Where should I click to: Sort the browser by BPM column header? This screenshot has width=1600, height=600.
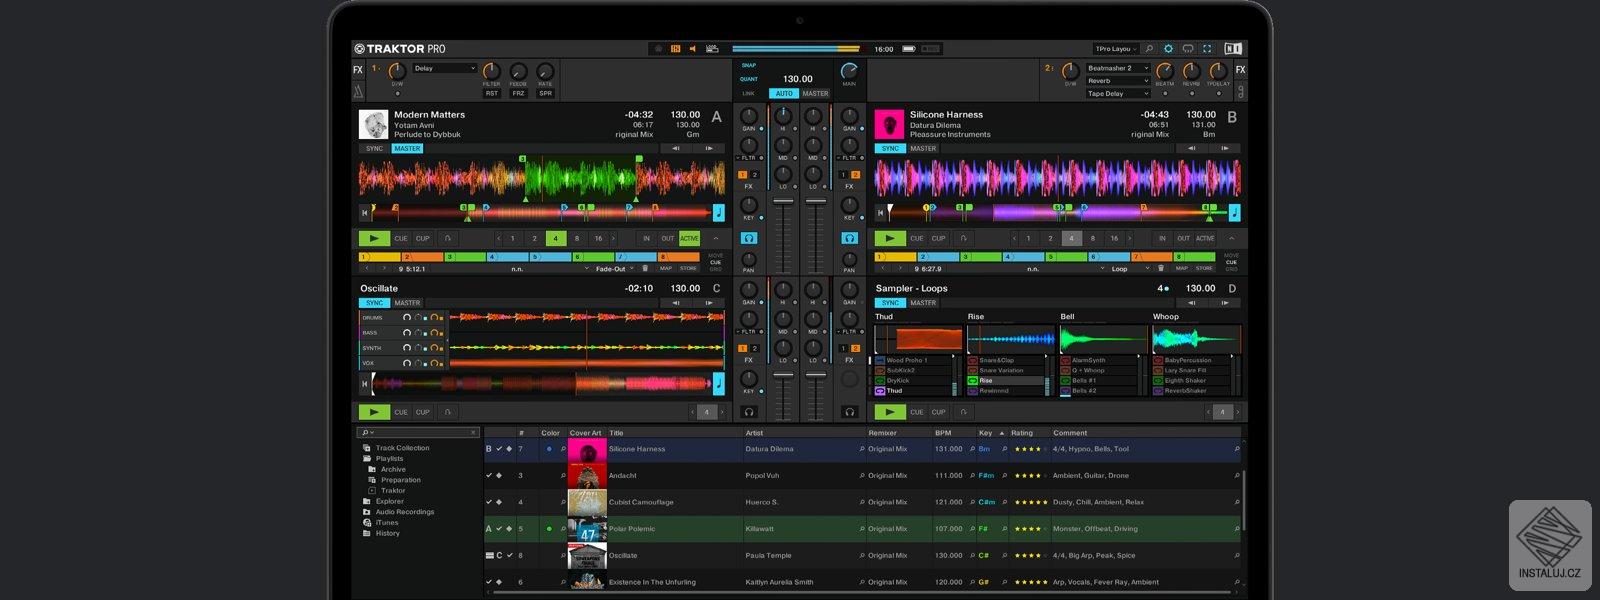[943, 433]
